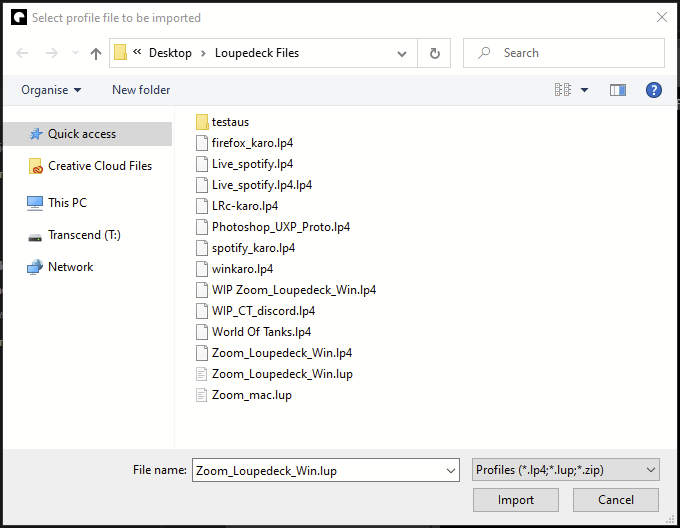Click the Import button
This screenshot has height=528, width=680.
click(516, 500)
